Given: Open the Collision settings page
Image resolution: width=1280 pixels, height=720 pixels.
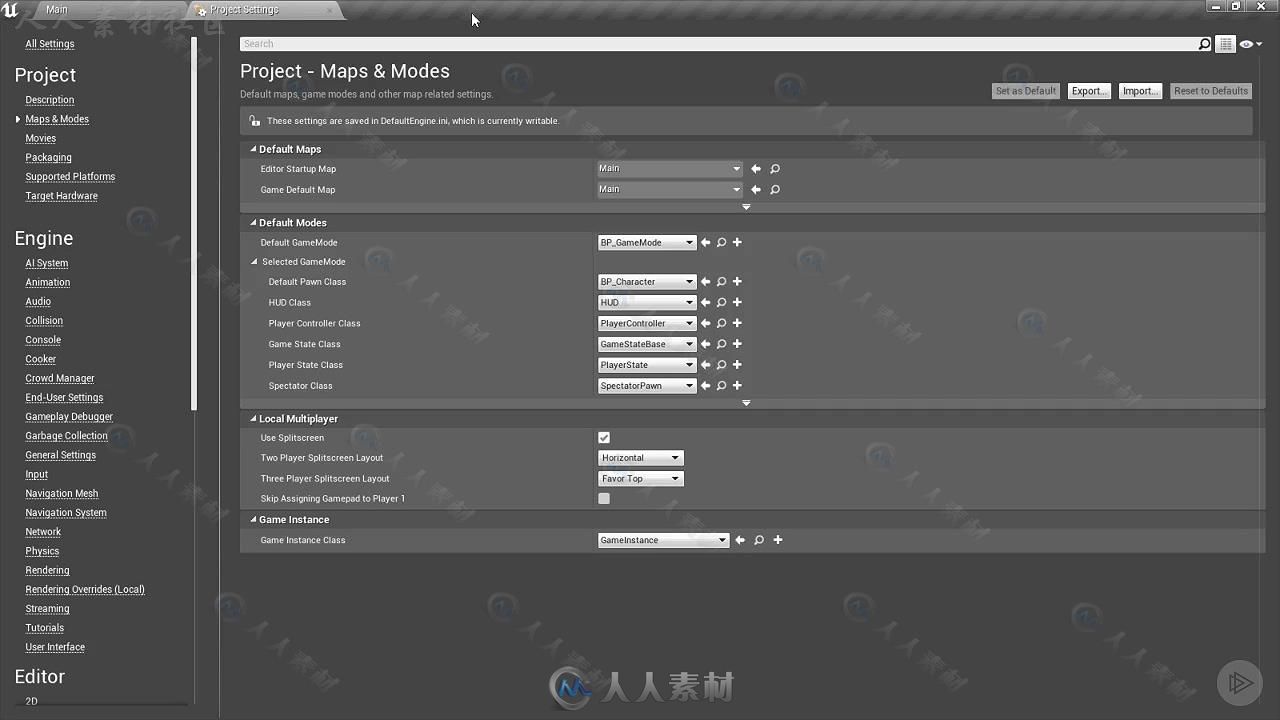Looking at the screenshot, I should [44, 321].
